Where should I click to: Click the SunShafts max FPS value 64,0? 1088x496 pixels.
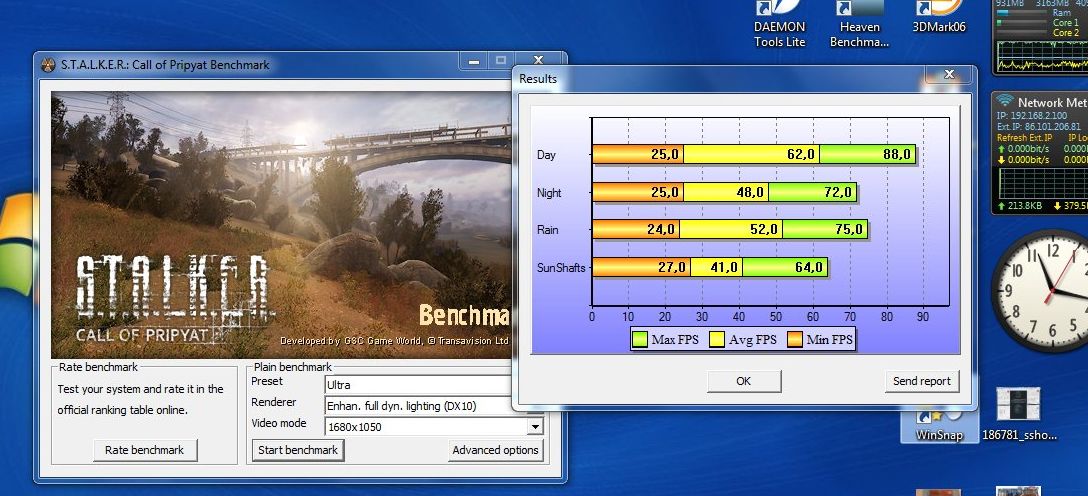(x=809, y=267)
